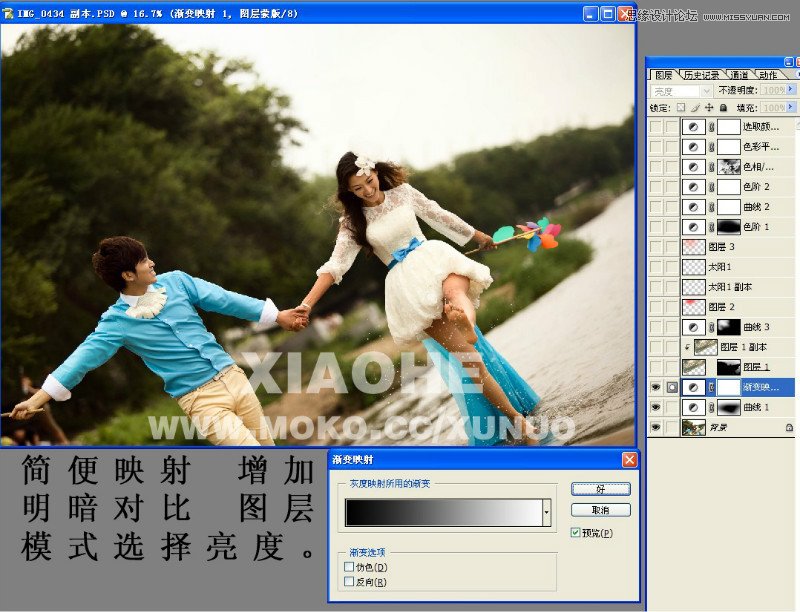800x612 pixels.
Task: Close the 渐变映射 dialog
Action: pyautogui.click(x=630, y=460)
